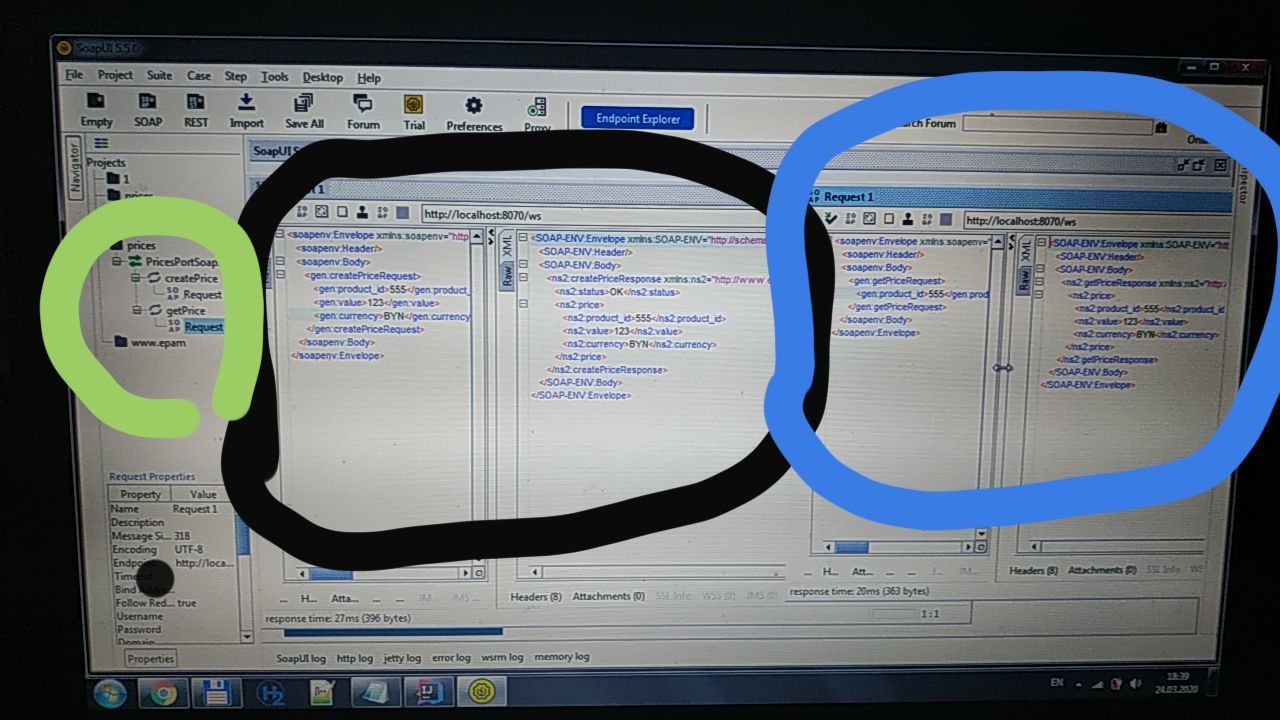Collapse the getPrice operation expander
This screenshot has height=720, width=1280.
137,311
